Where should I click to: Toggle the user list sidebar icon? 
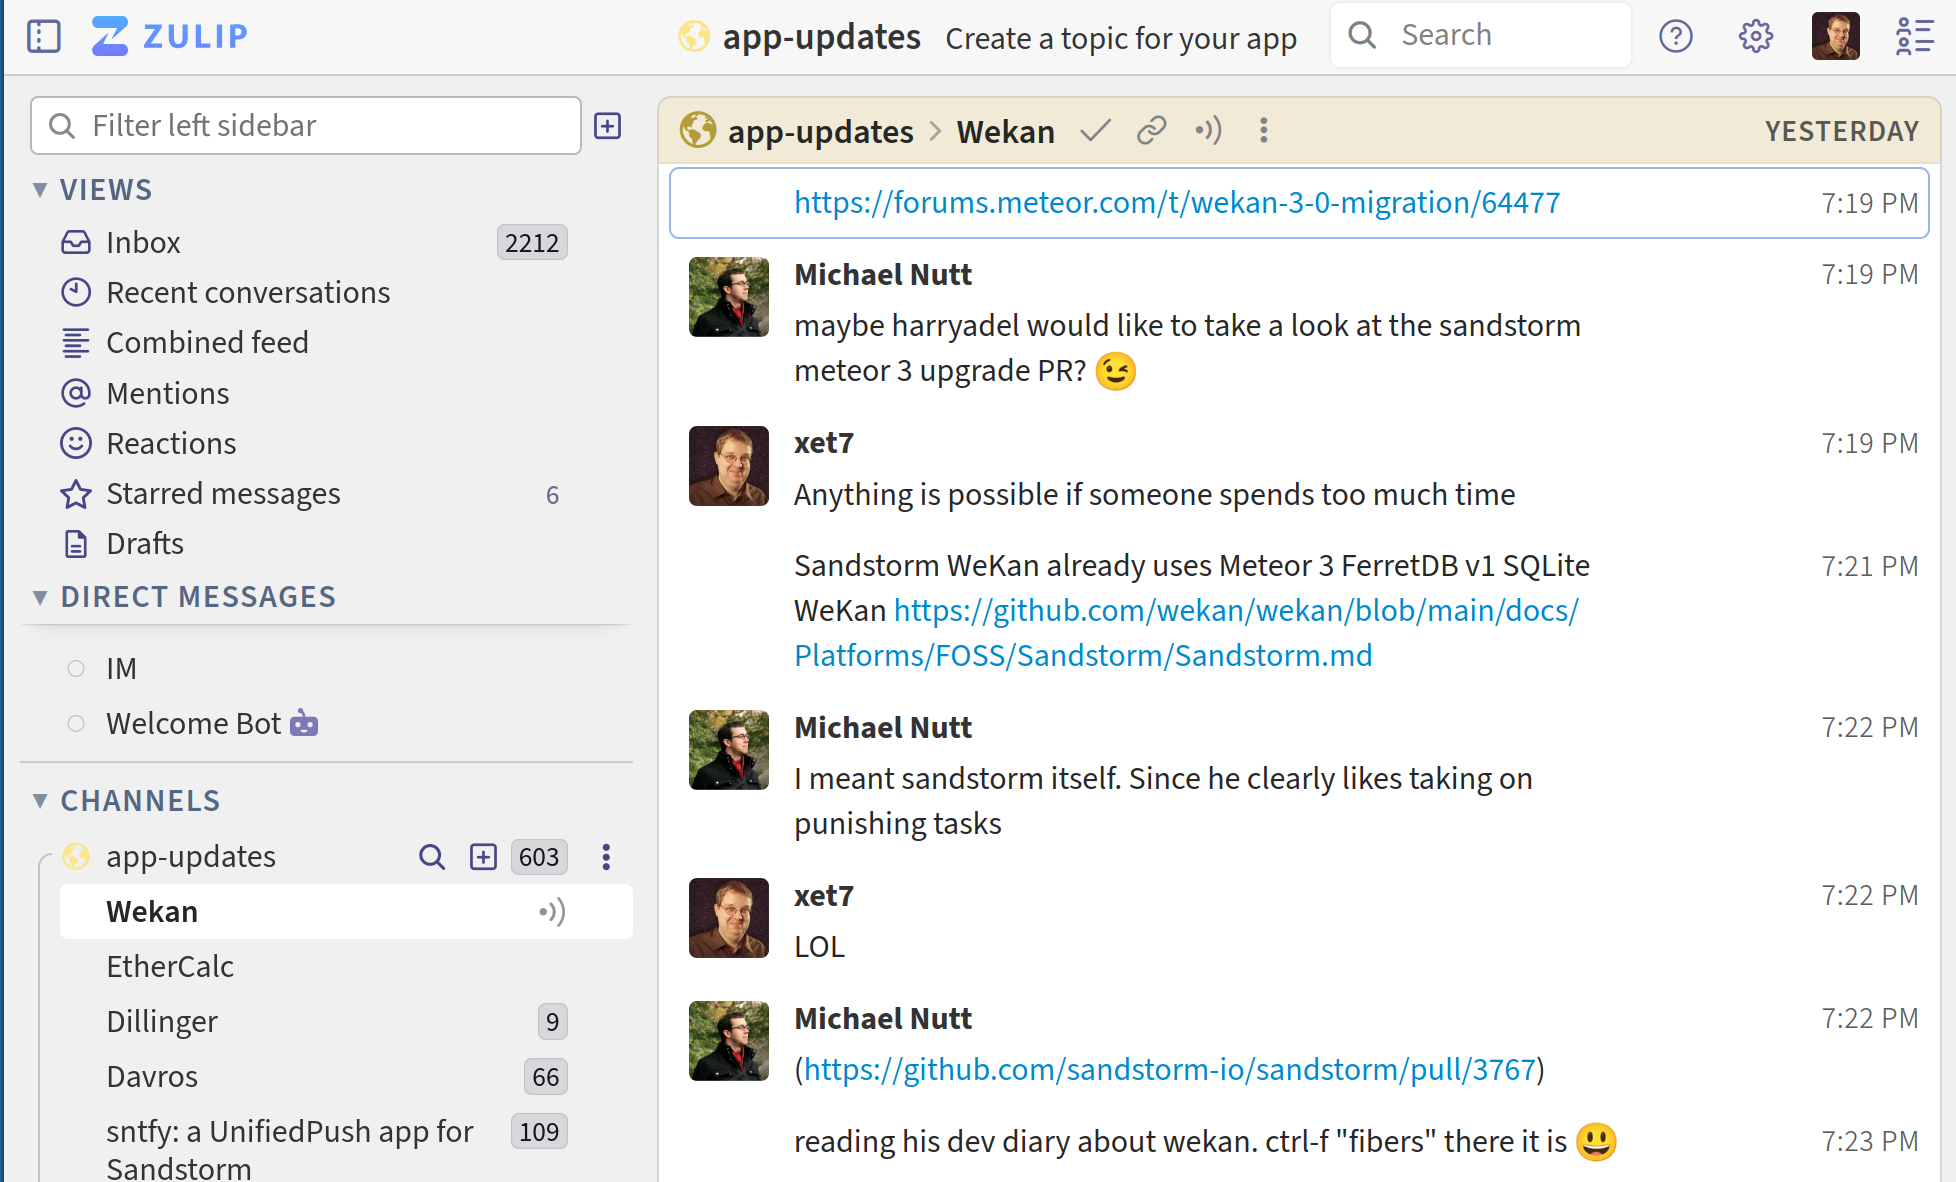[1914, 37]
